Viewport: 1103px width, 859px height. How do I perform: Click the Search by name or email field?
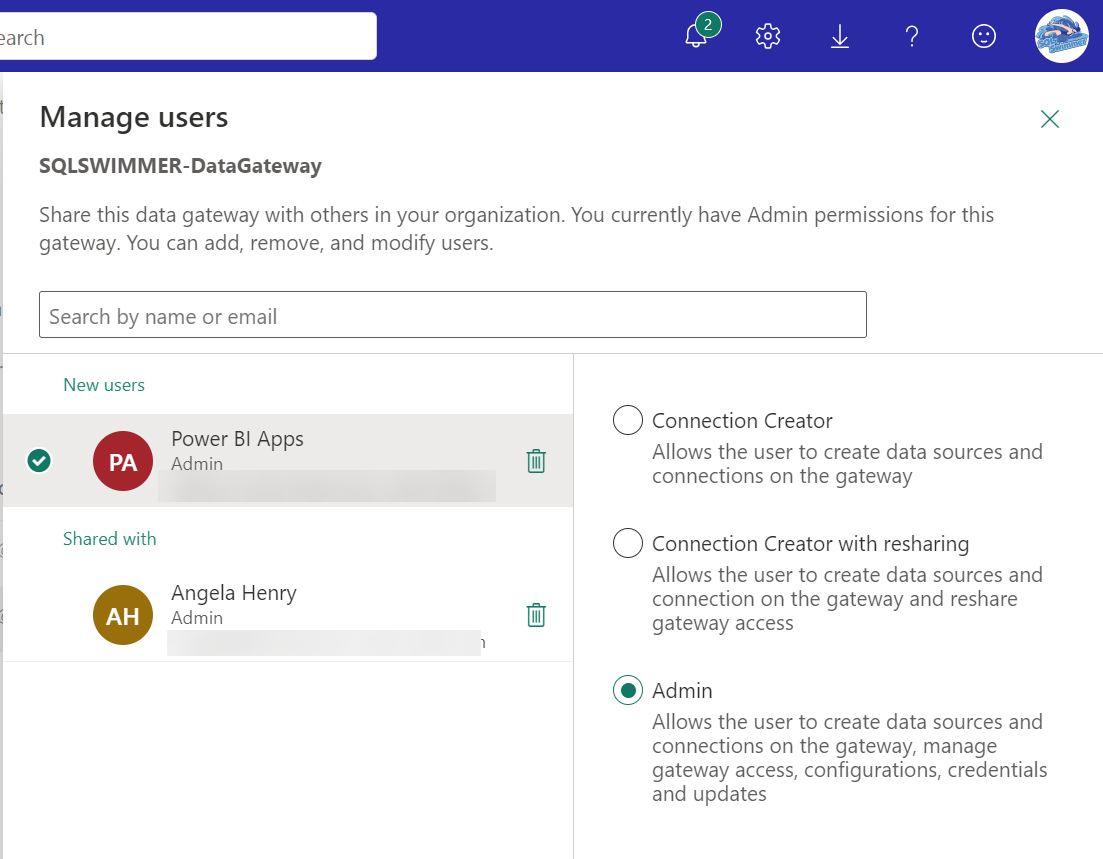(452, 315)
